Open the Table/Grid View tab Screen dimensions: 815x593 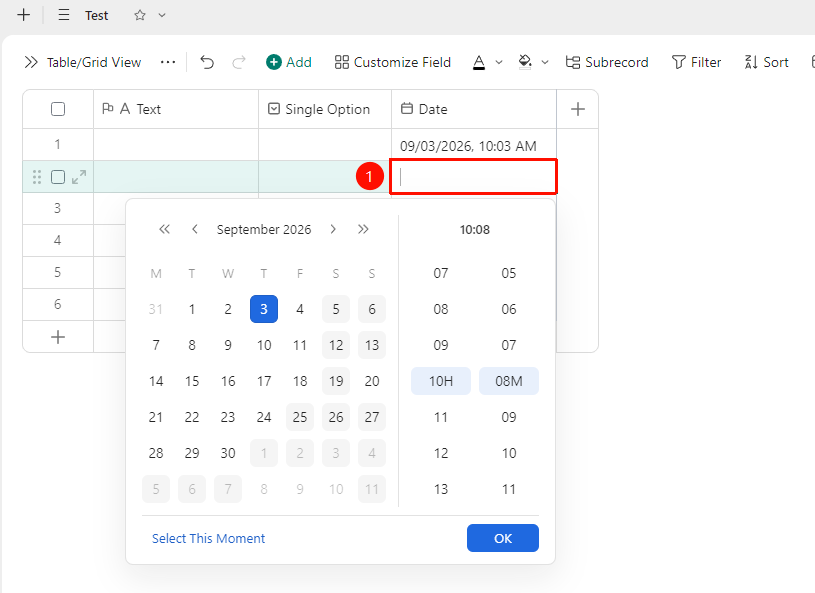tap(94, 62)
